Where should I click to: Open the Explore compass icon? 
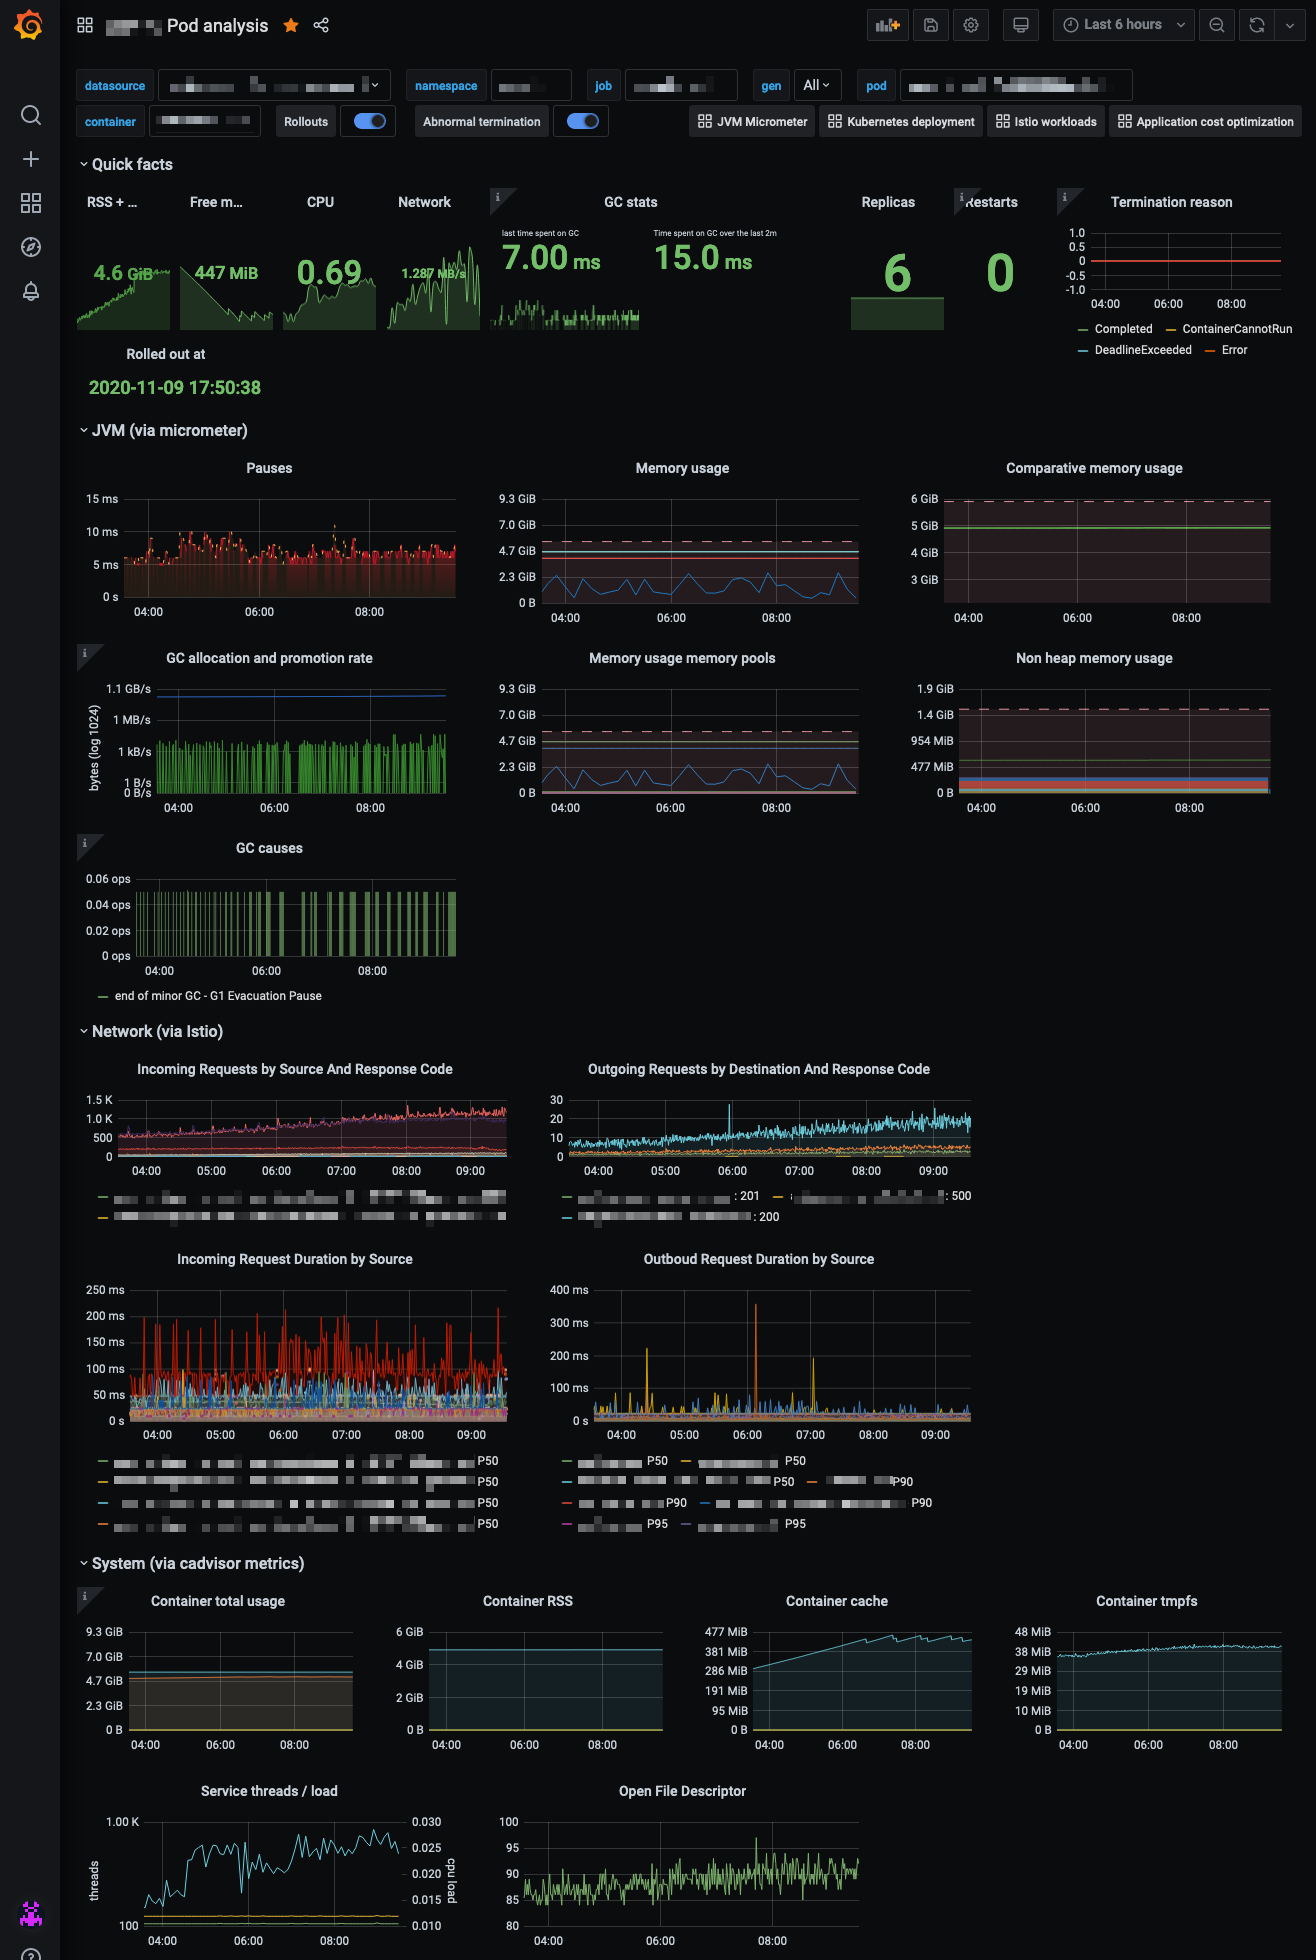tap(31, 247)
